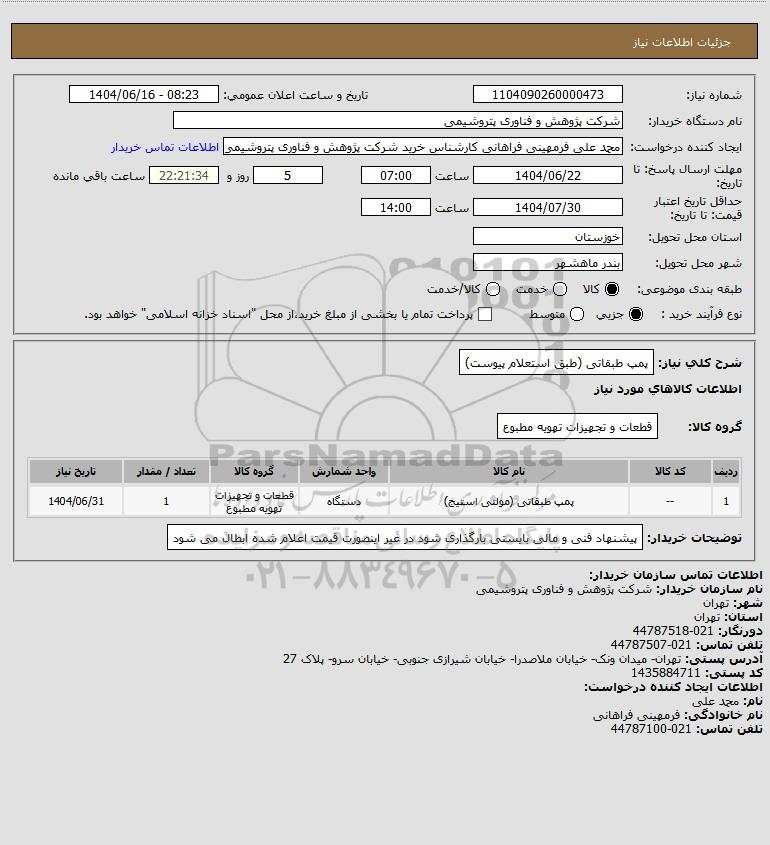The width and height of the screenshot is (770, 845).
Task: Click the need date cell 1404/06/31
Action: tap(76, 501)
